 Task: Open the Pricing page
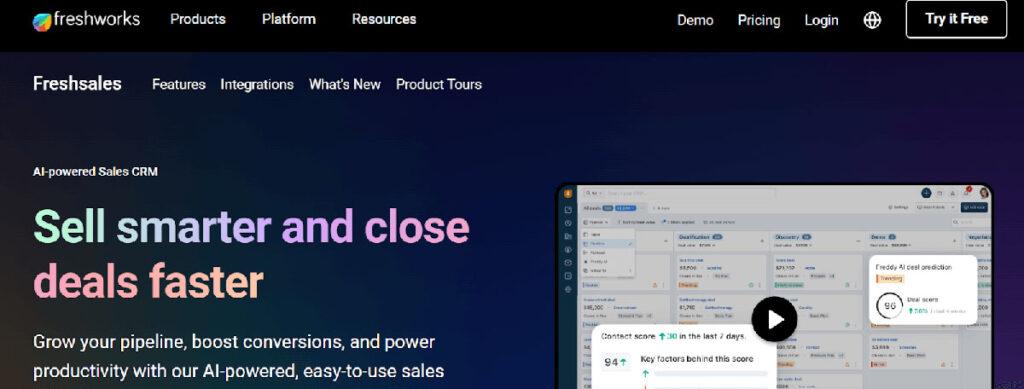(759, 20)
